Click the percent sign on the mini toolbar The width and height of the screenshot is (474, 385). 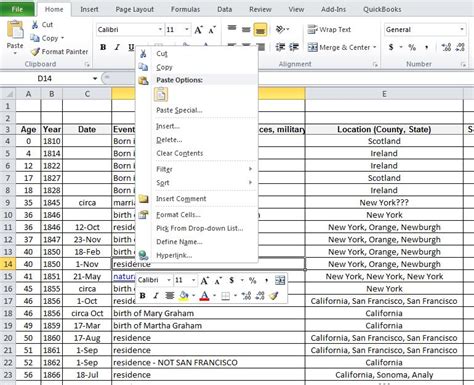[252, 280]
